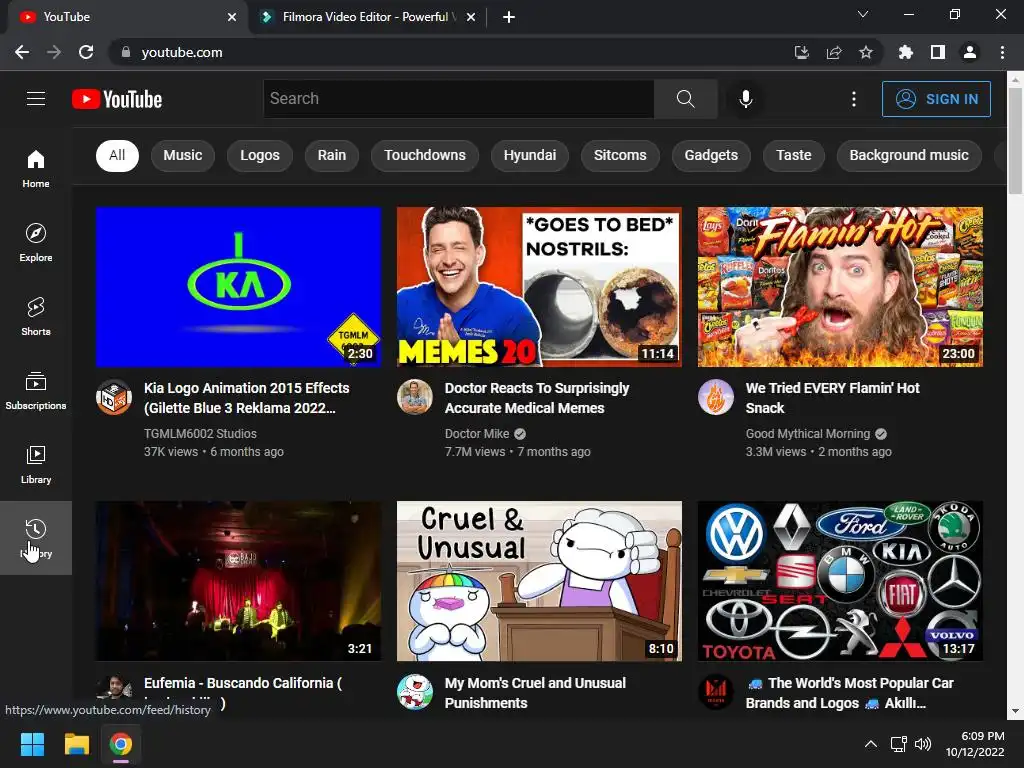Open We Tried EVERY Flamin' Hot title
This screenshot has height=768, width=1024.
pos(833,398)
